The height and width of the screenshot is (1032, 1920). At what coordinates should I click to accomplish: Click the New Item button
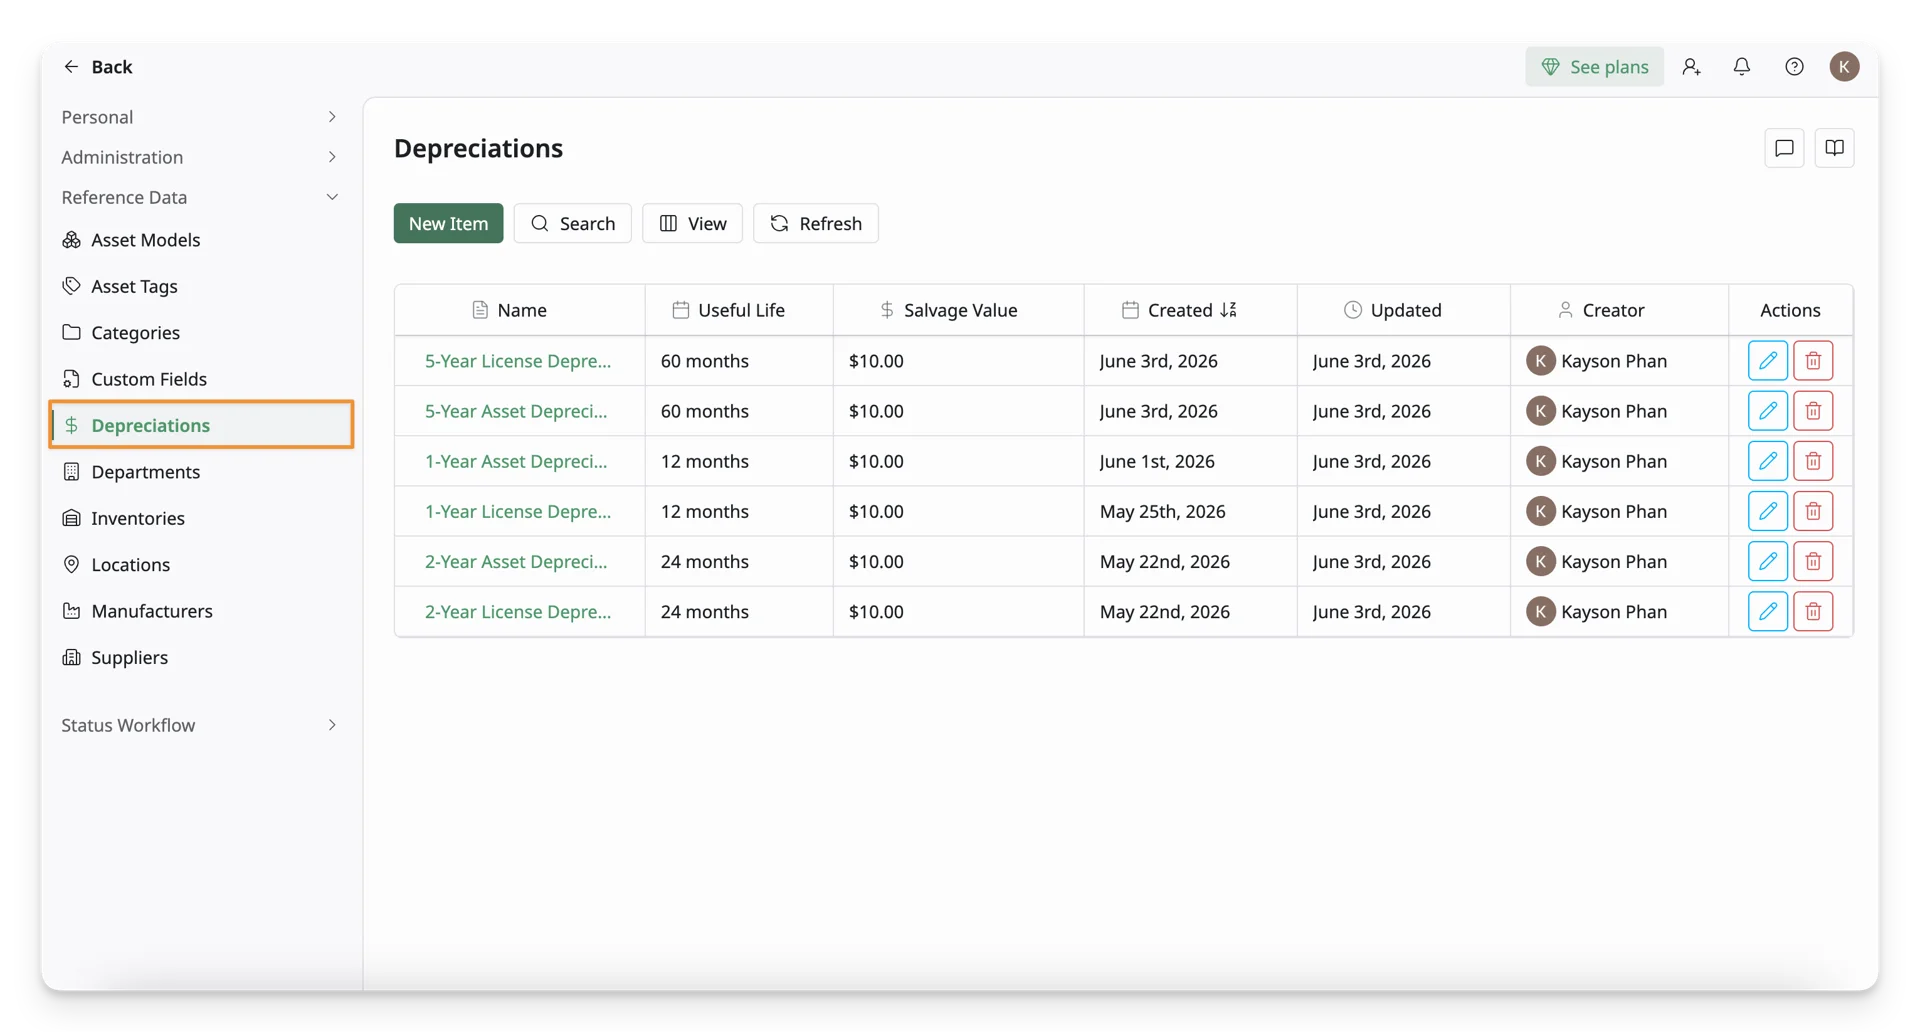[x=448, y=223]
